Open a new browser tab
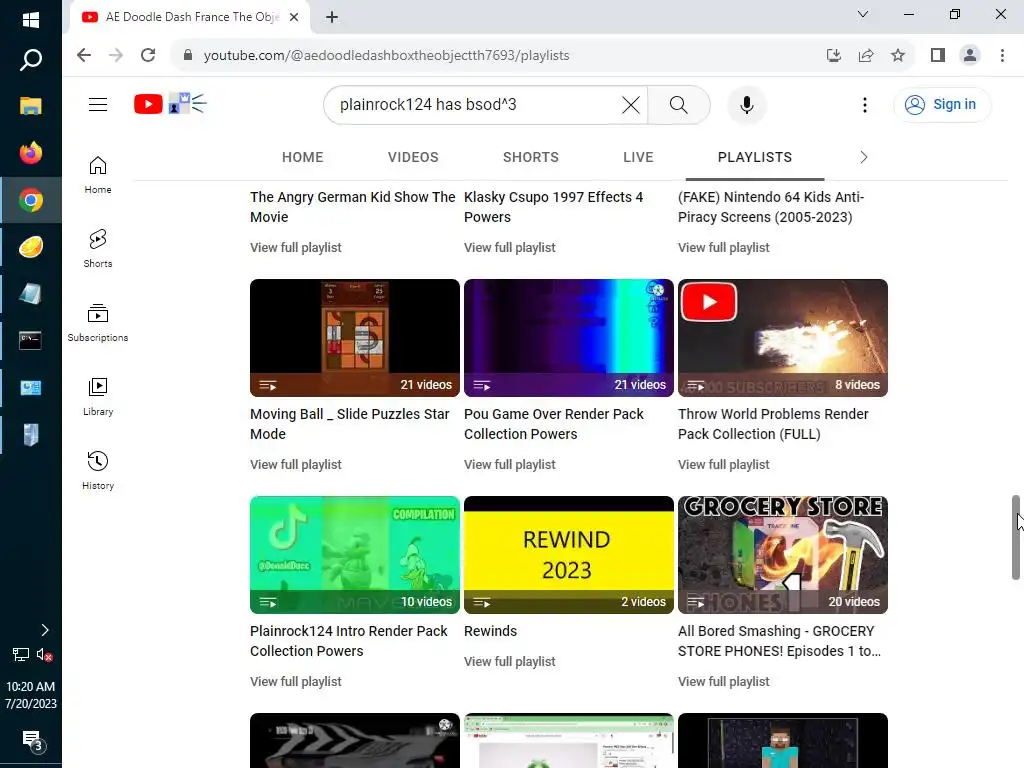1024x768 pixels. pyautogui.click(x=332, y=17)
